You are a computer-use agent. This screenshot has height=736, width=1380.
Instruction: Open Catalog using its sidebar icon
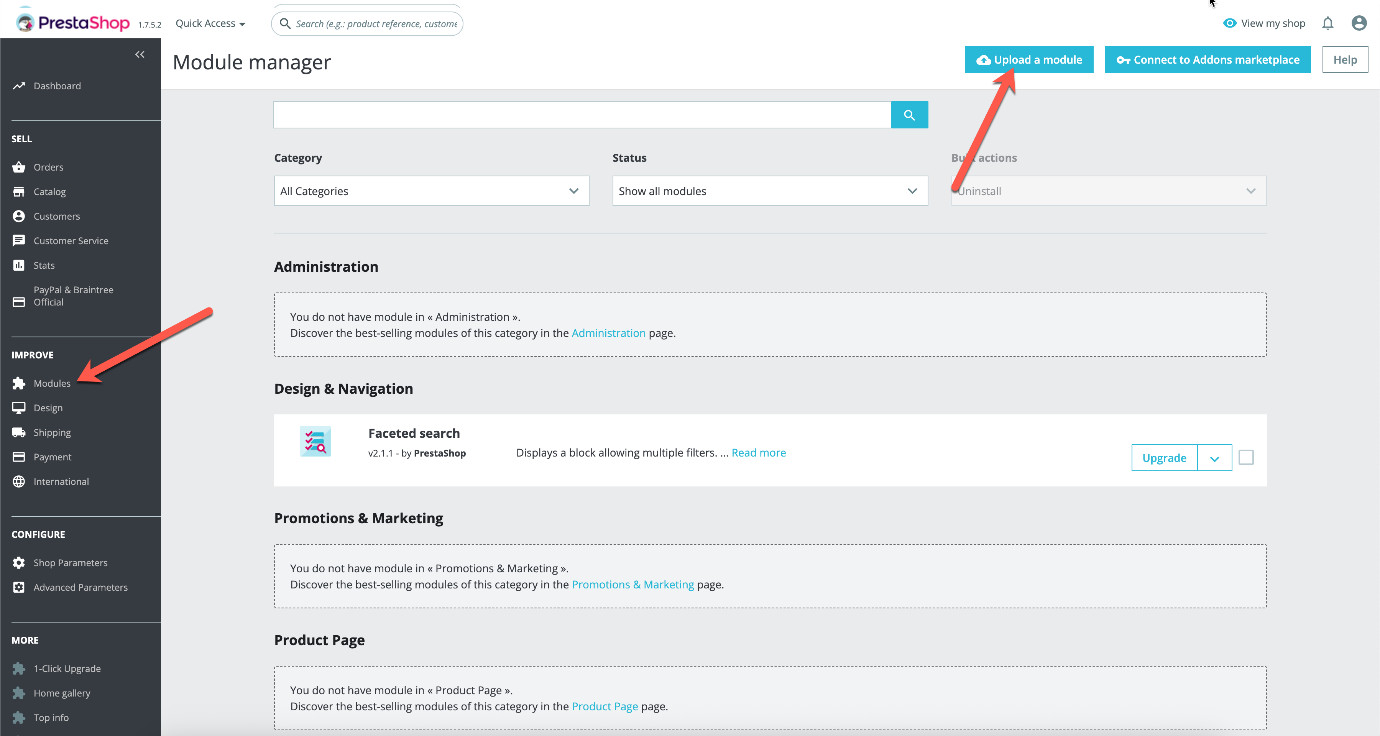click(18, 191)
